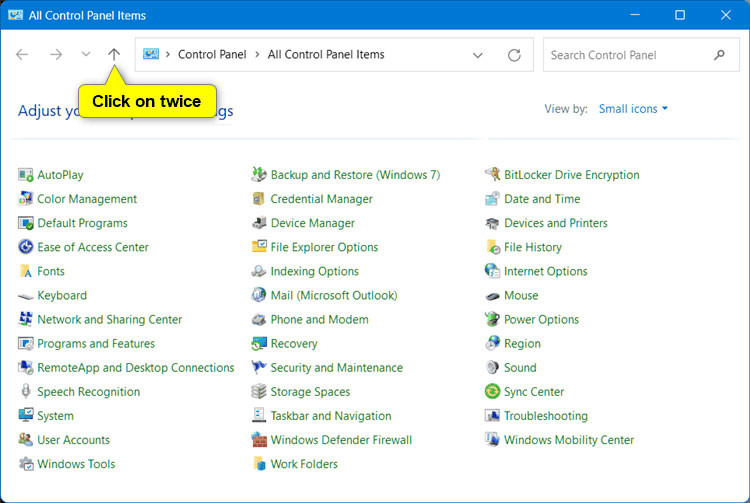
Task: Click the Speech Recognition microphone icon
Action: [x=26, y=392]
